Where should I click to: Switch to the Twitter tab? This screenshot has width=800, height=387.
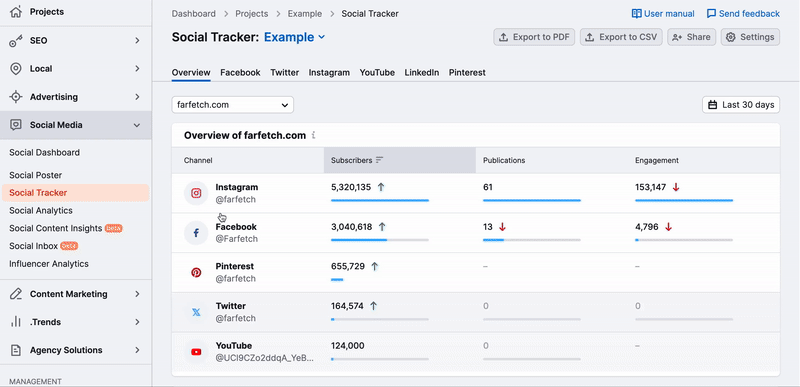pos(285,72)
